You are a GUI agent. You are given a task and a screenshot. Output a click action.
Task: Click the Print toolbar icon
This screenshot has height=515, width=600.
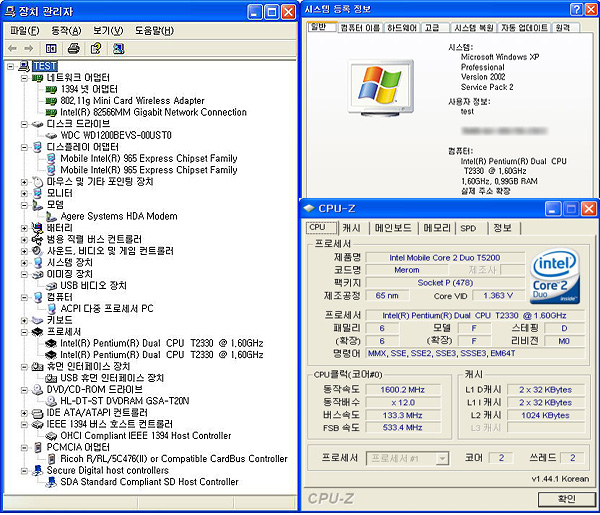[x=73, y=49]
